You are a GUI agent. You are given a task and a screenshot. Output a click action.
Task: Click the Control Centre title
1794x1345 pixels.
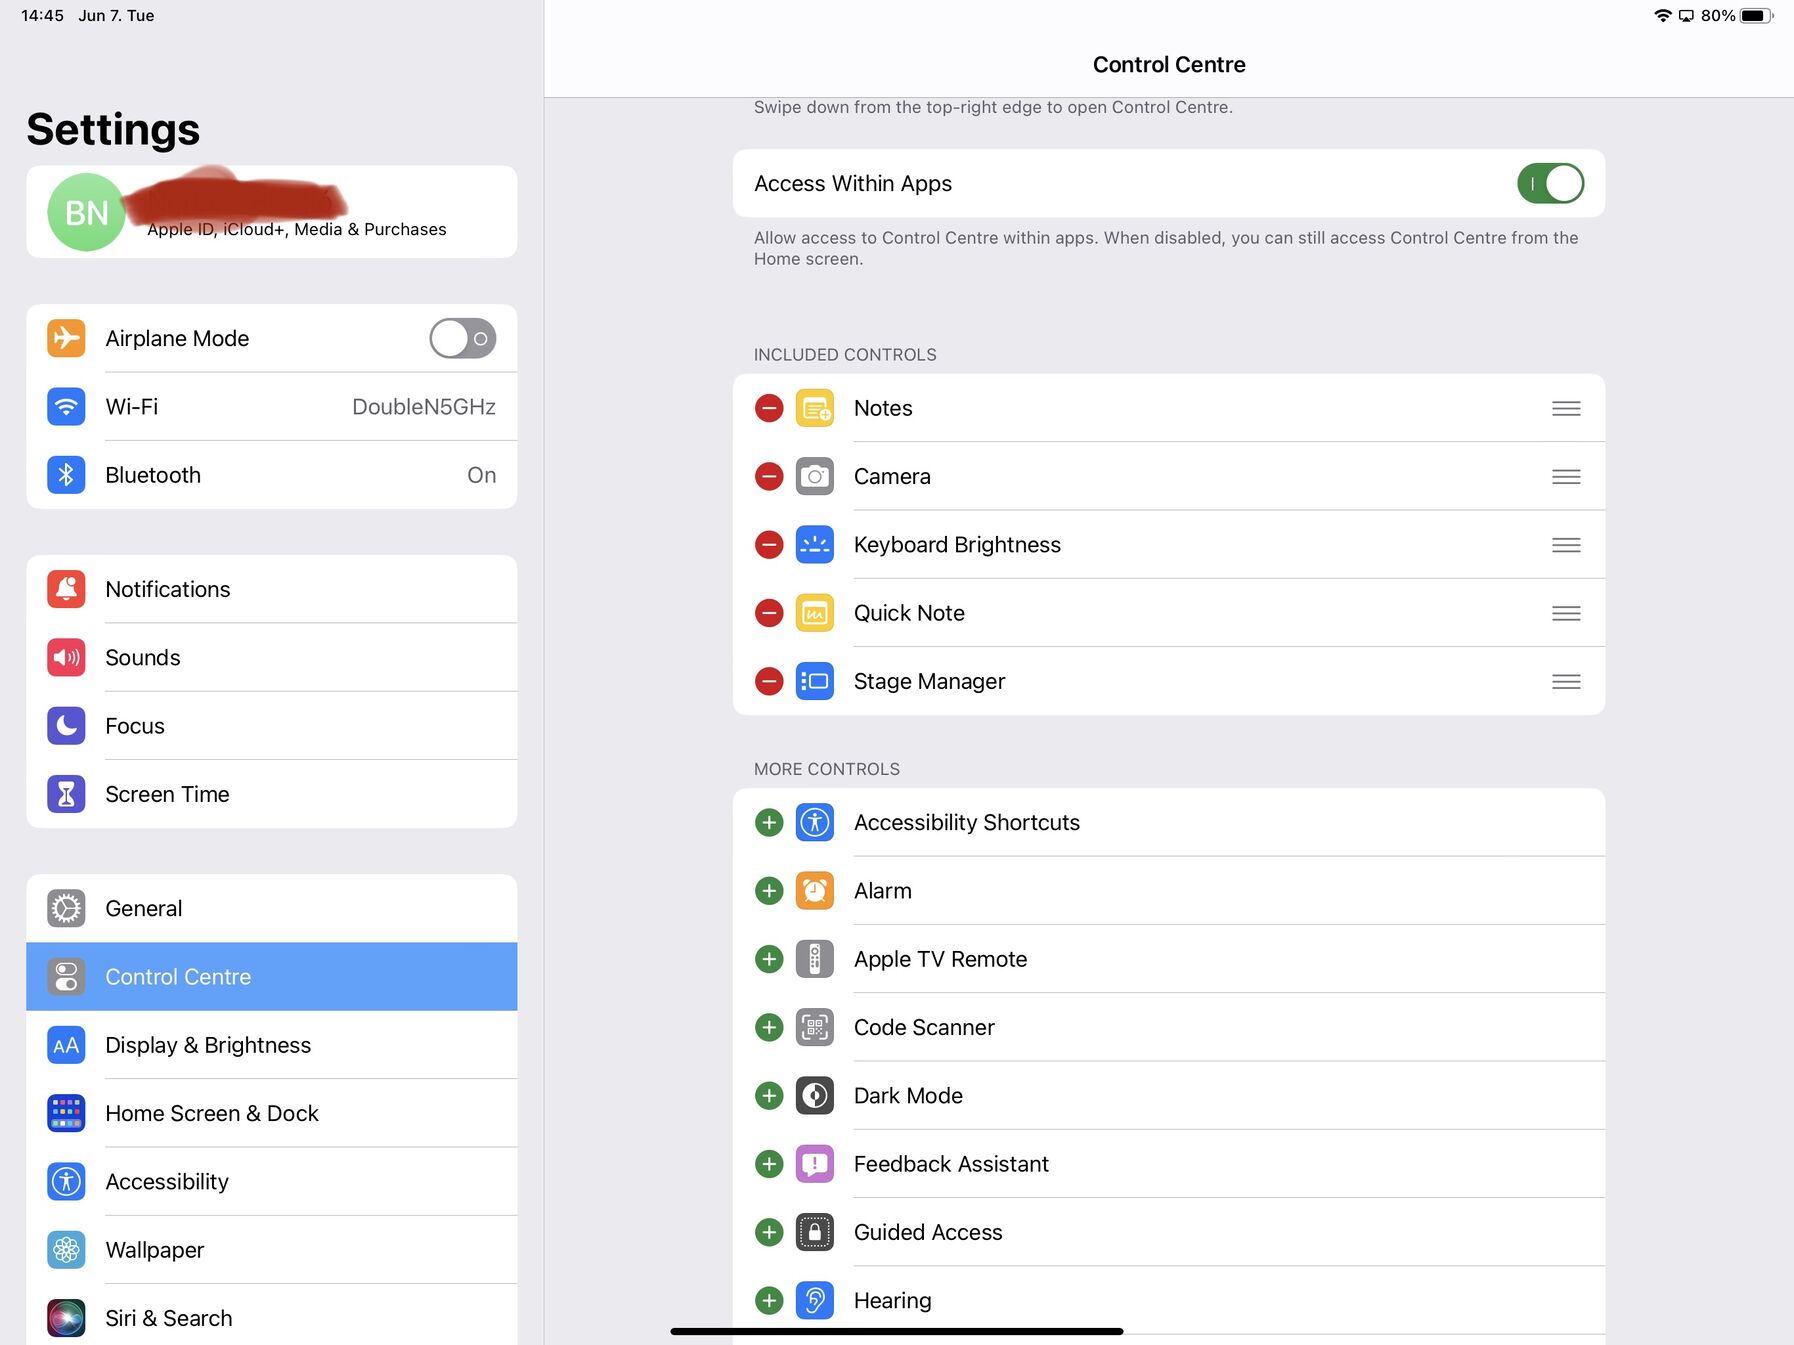coord(1169,65)
